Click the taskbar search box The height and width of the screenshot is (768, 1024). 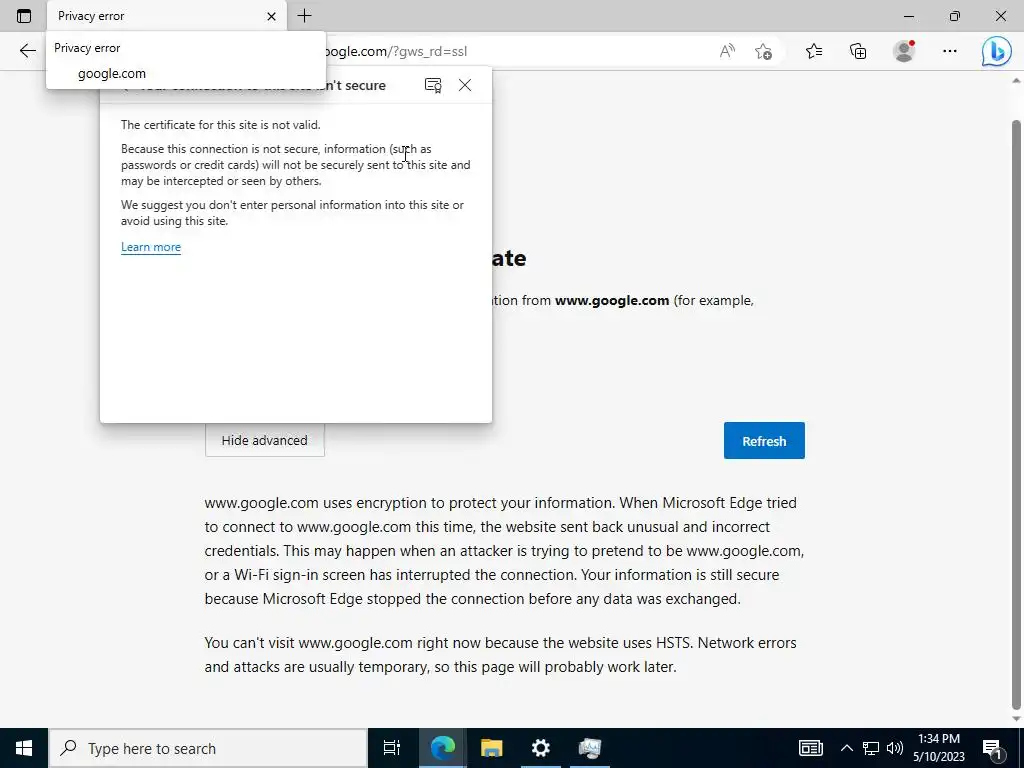(208, 748)
